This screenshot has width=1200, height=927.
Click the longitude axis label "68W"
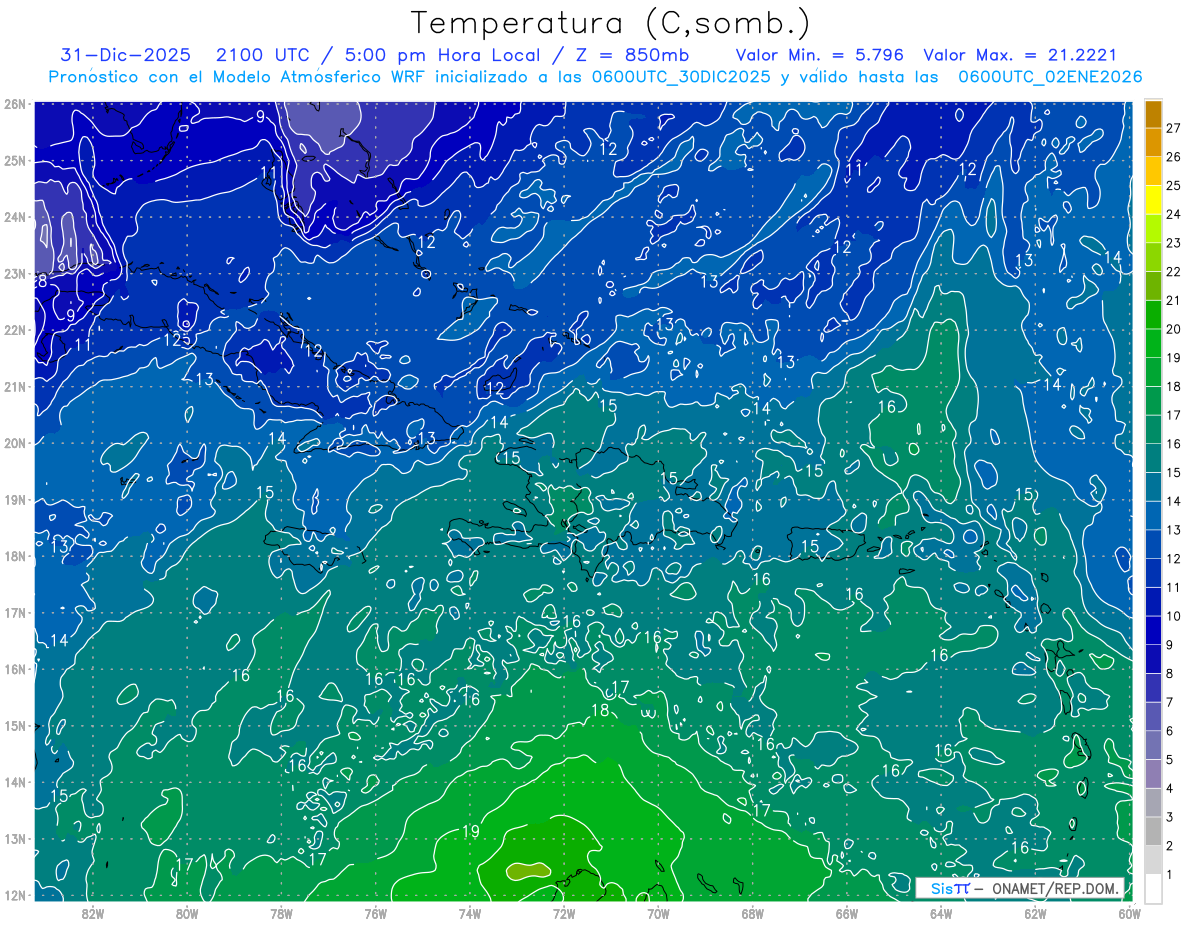coord(752,912)
